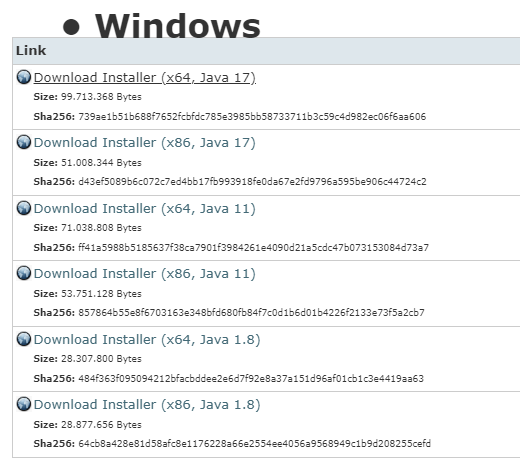Open Download Installer (x86, Java 17) link
The width and height of the screenshot is (520, 465).
145,143
